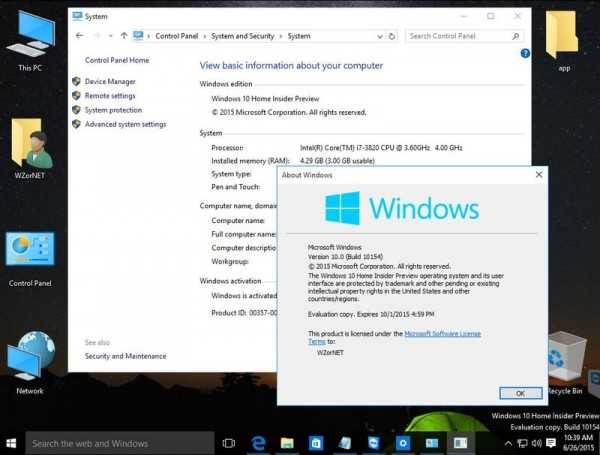This screenshot has height=455, width=600.
Task: Open File Explorer from taskbar
Action: (x=287, y=443)
